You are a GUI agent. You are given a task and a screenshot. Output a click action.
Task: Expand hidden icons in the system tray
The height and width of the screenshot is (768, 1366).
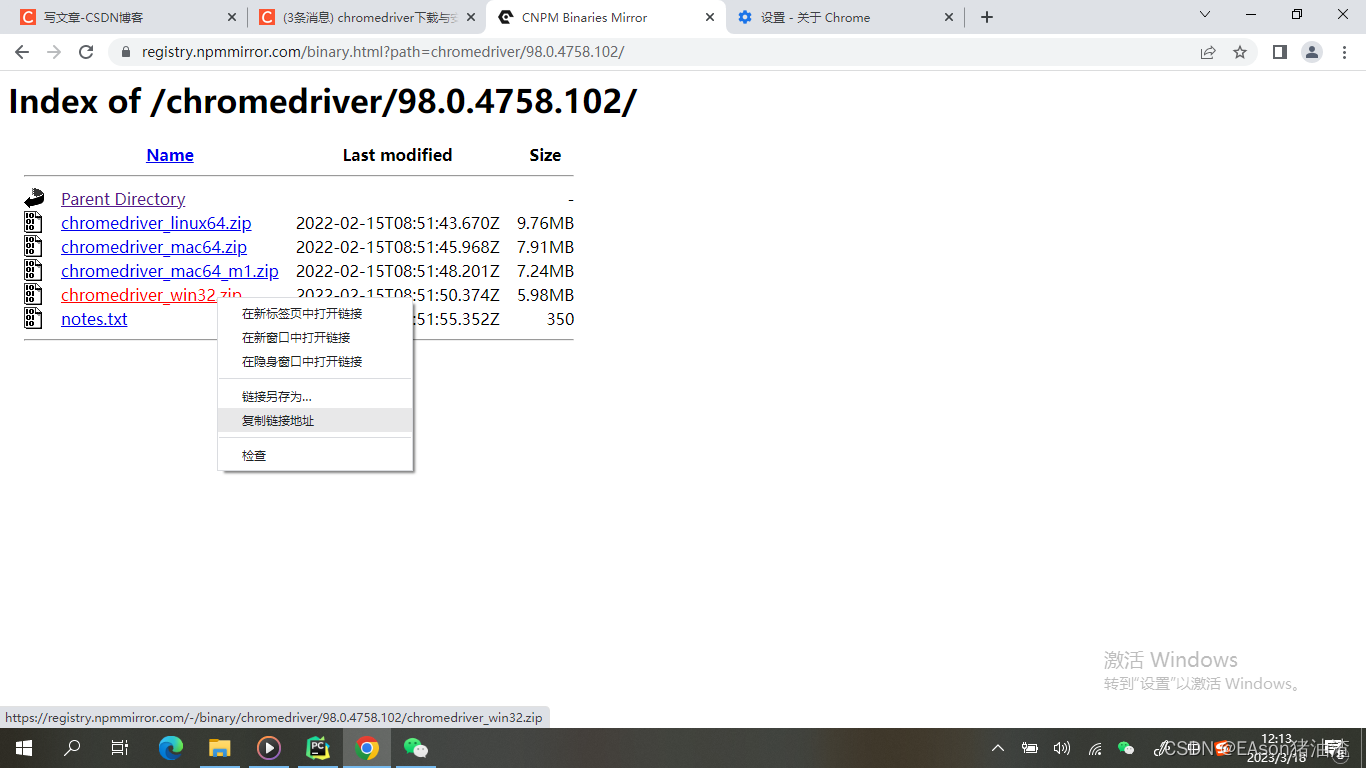(x=997, y=747)
